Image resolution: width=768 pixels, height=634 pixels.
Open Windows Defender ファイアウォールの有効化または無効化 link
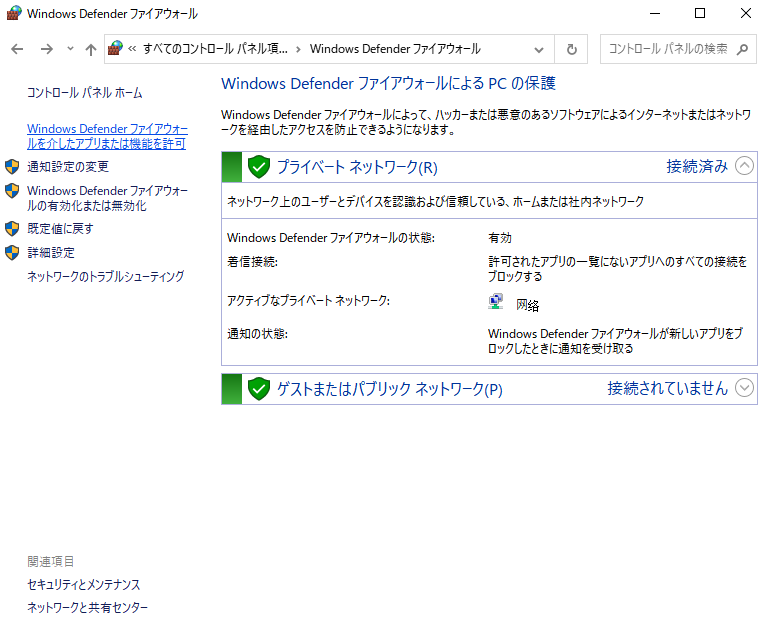(x=107, y=198)
